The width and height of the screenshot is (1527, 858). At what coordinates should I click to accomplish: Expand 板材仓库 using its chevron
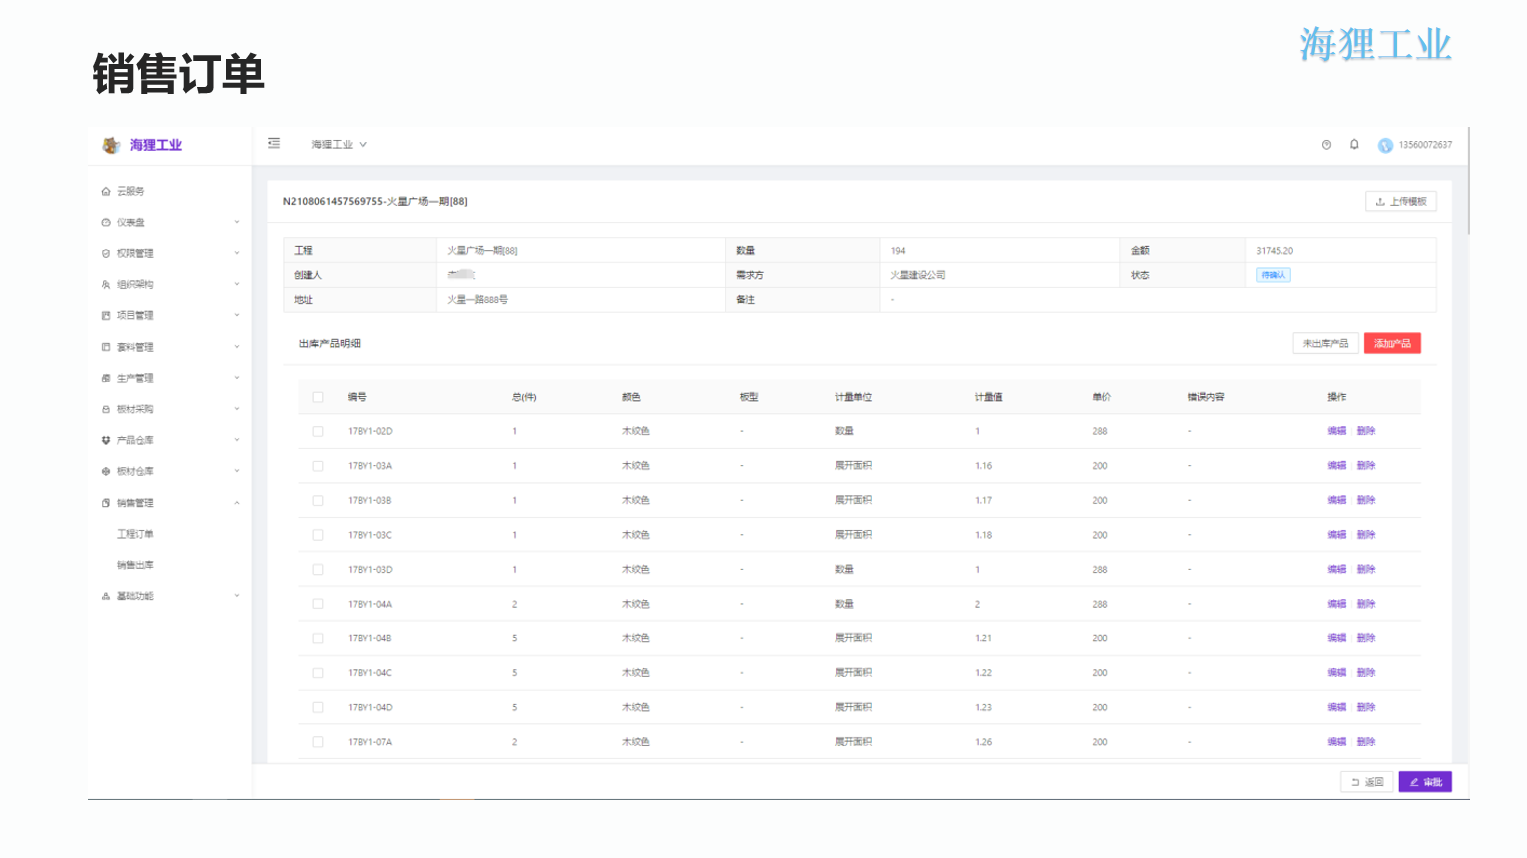click(237, 471)
